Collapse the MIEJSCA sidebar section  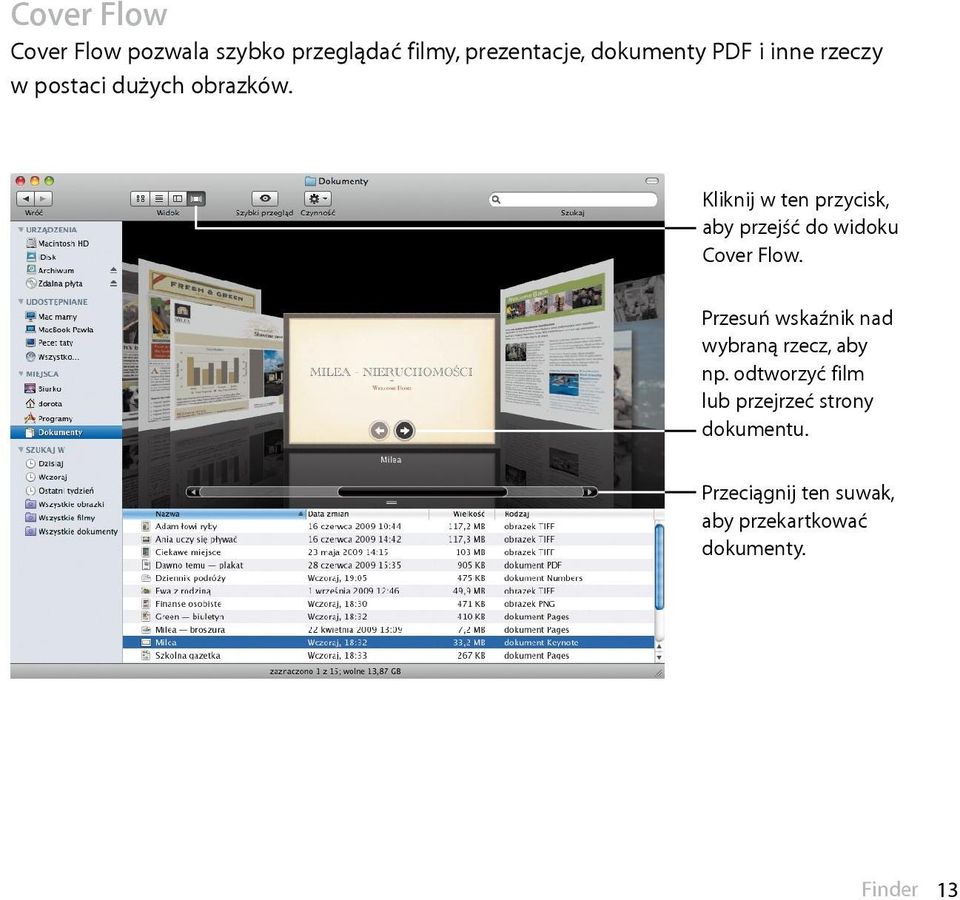pos(21,373)
